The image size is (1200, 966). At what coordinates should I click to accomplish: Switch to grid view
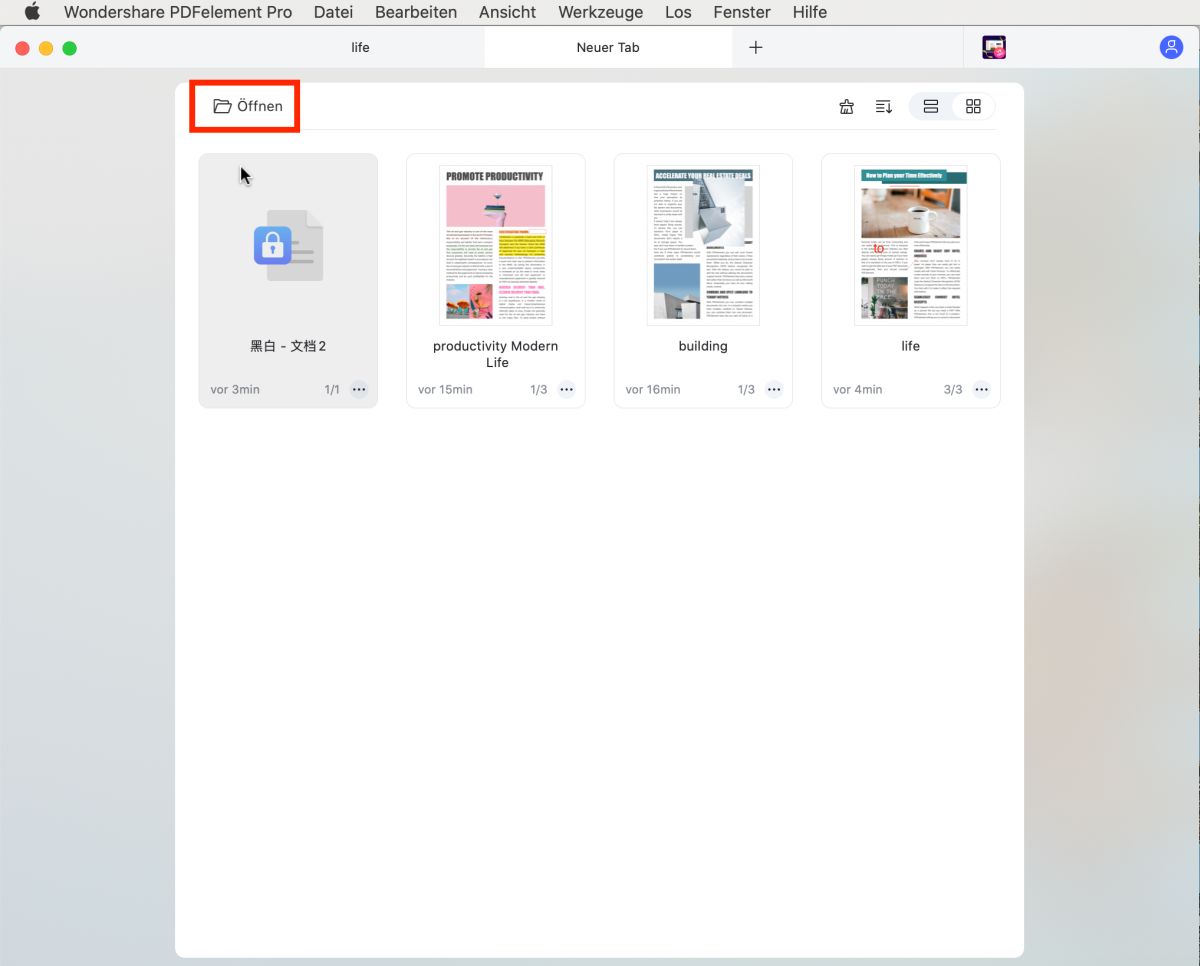tap(973, 105)
